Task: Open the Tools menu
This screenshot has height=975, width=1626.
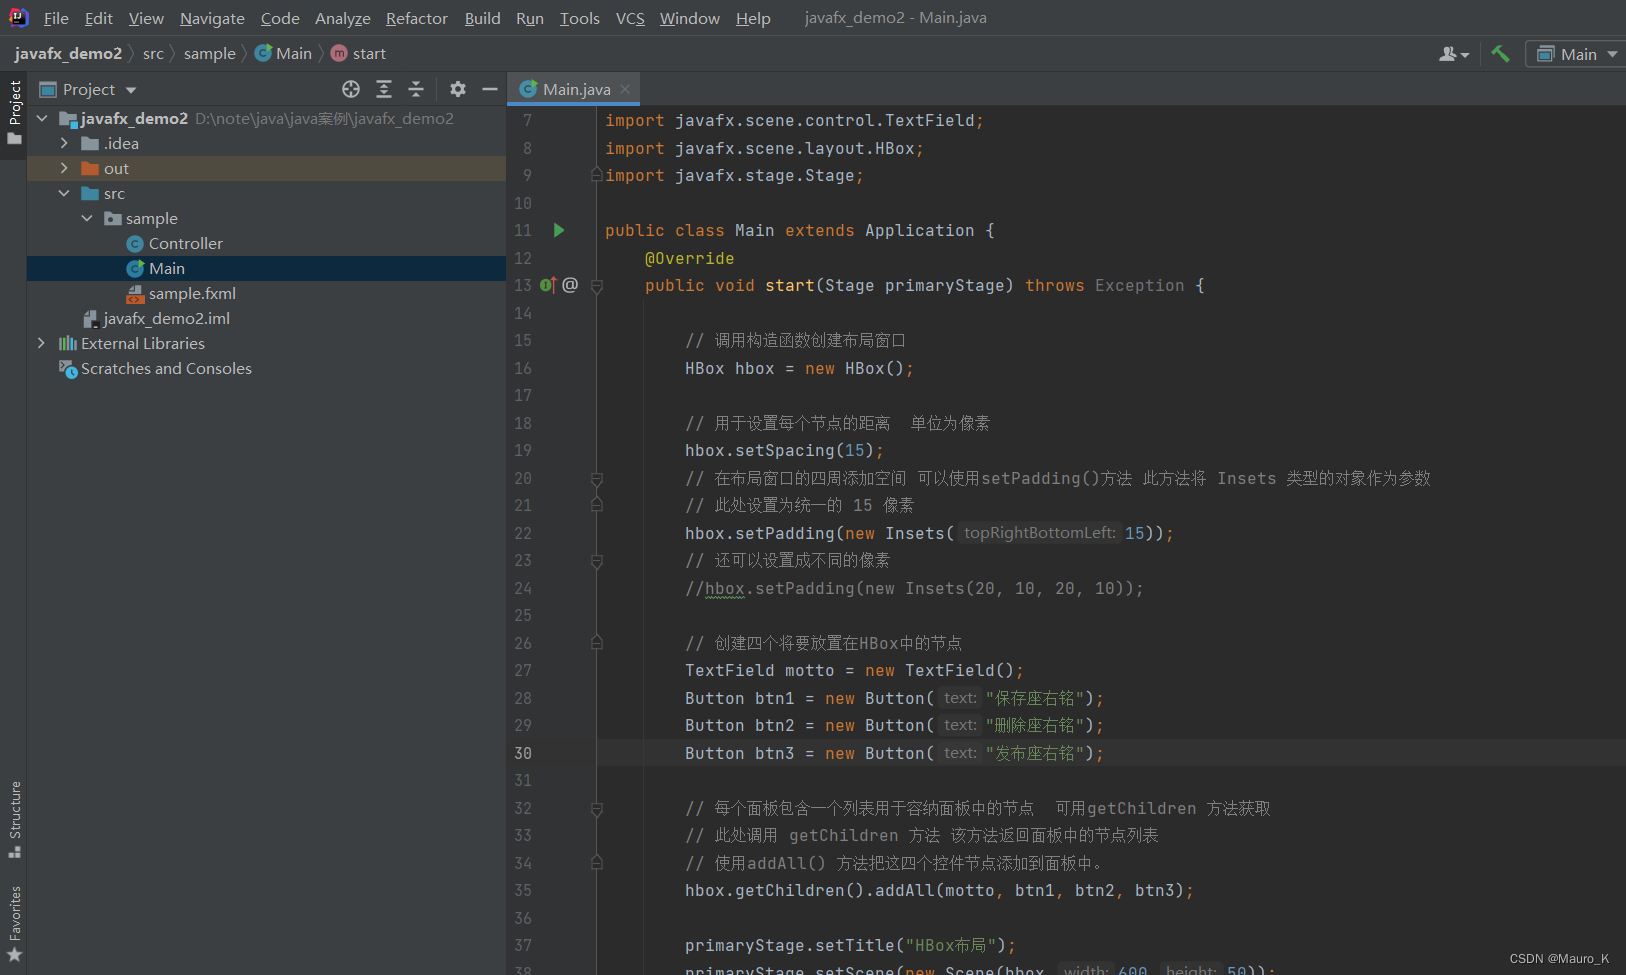Action: coord(580,18)
